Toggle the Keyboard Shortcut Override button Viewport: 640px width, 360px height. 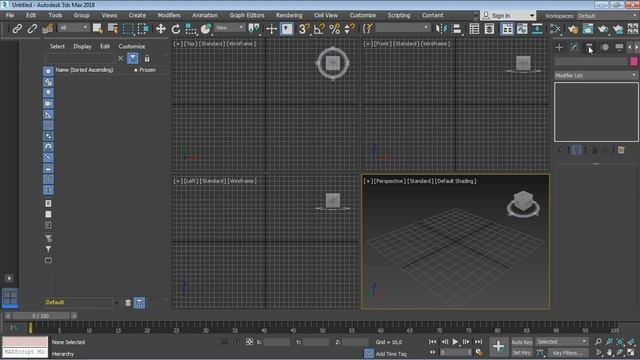(x=287, y=29)
